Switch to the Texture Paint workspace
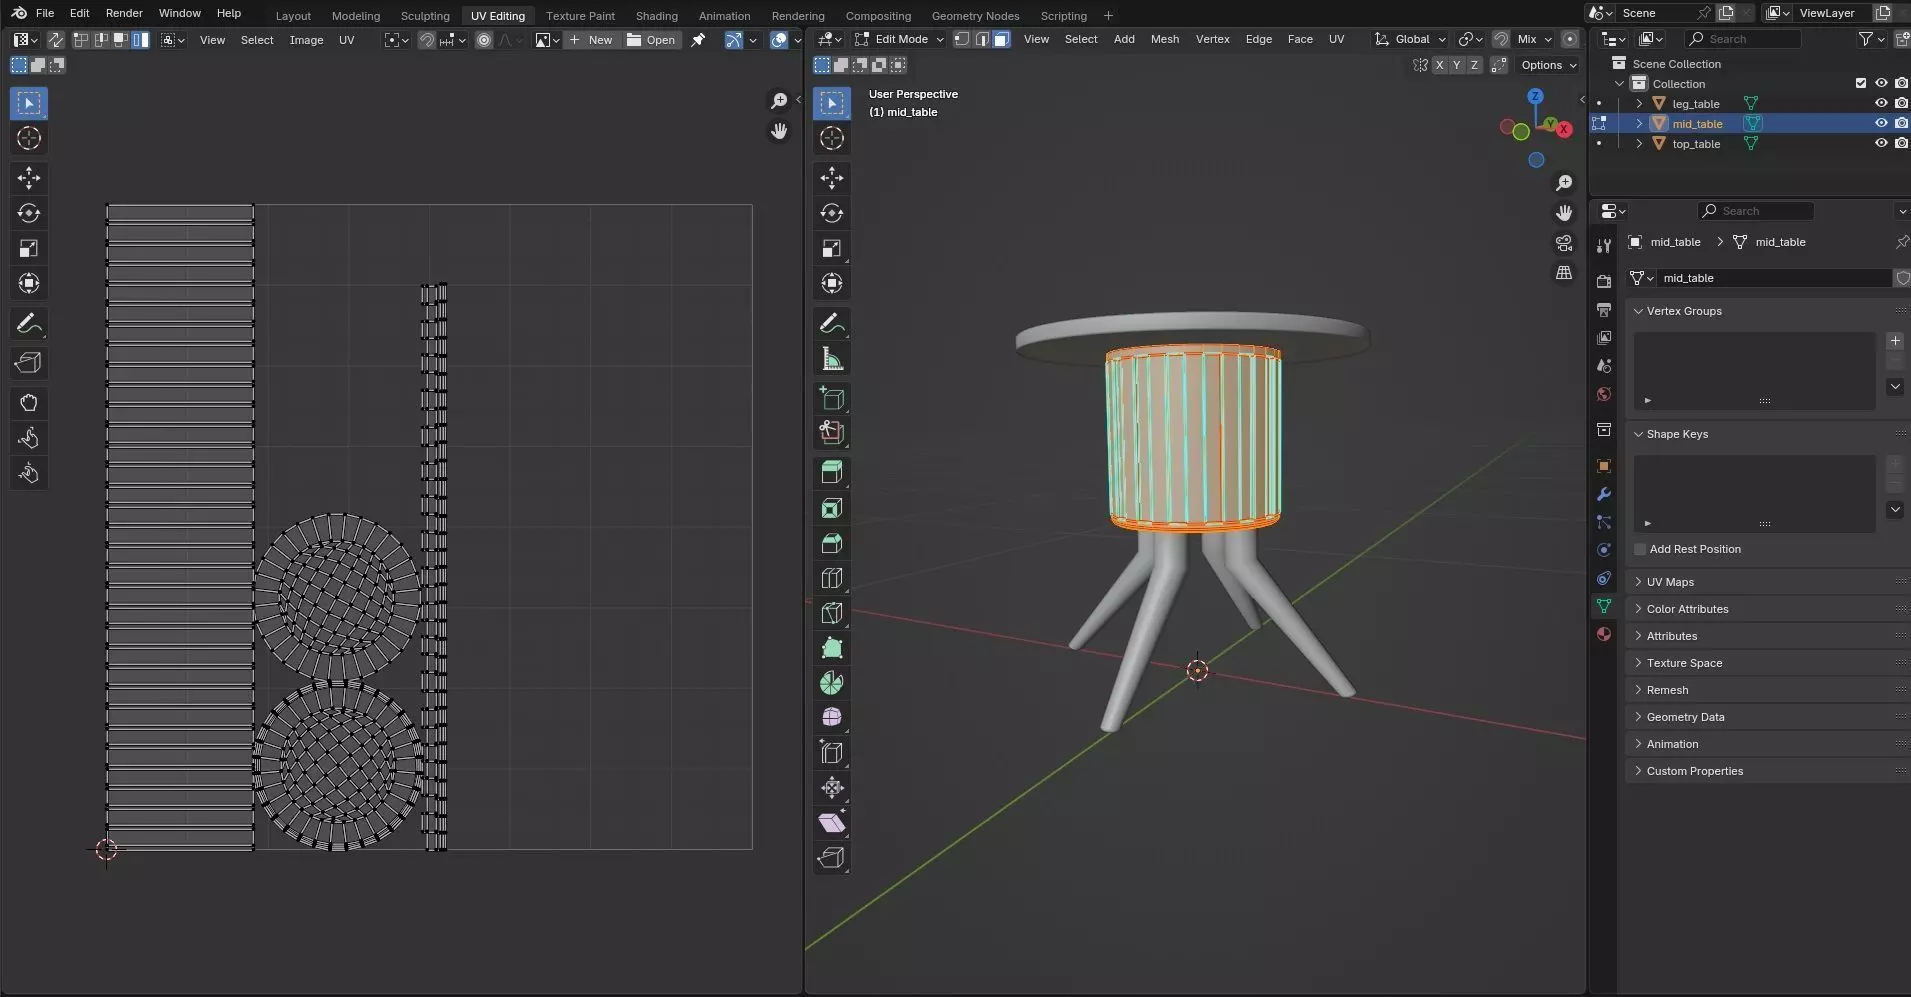1911x997 pixels. 580,15
